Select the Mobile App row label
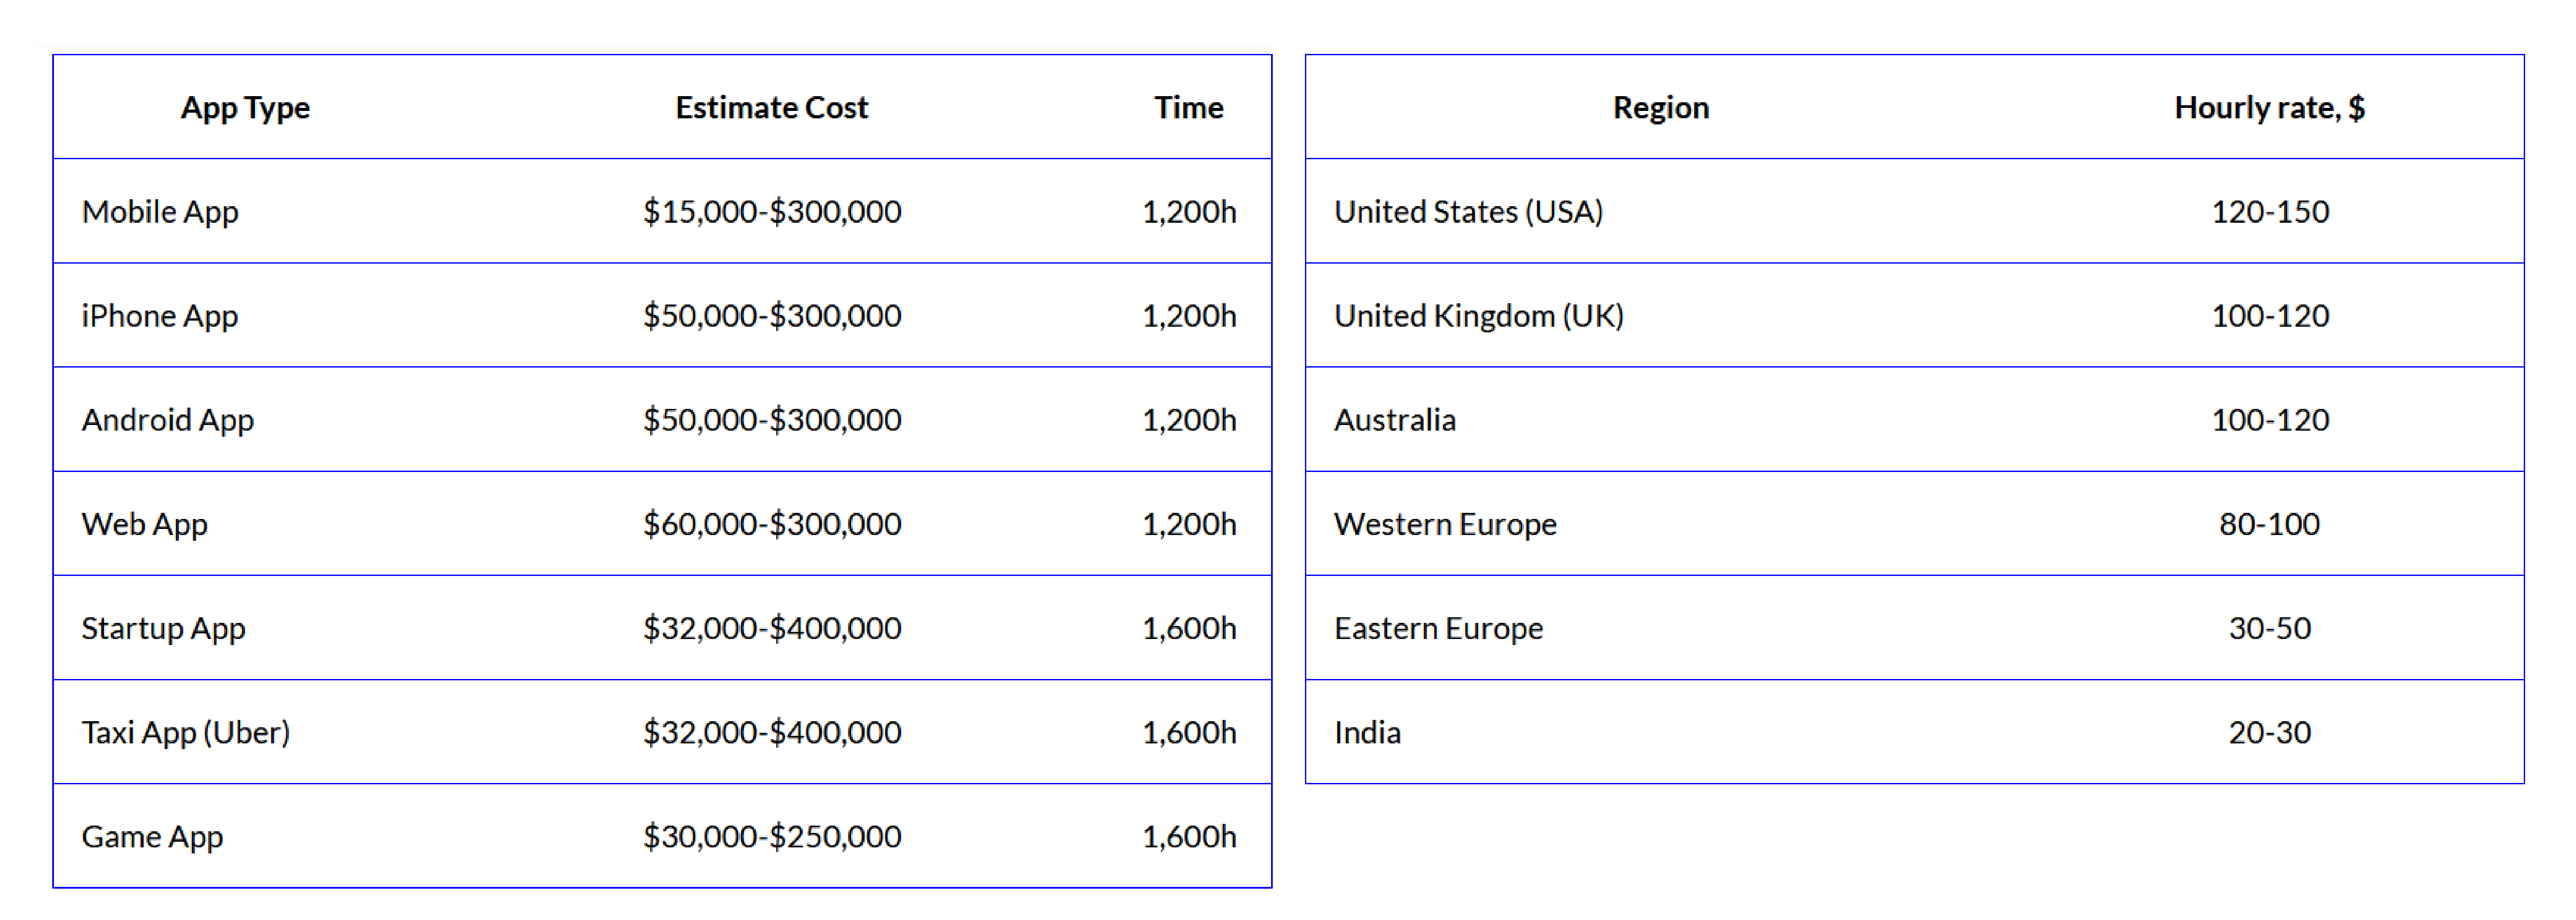Image resolution: width=2576 pixels, height=920 pixels. 160,212
